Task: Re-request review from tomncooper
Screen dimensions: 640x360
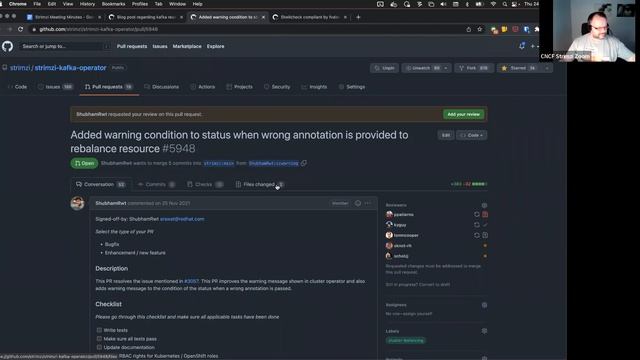Action: click(x=476, y=236)
